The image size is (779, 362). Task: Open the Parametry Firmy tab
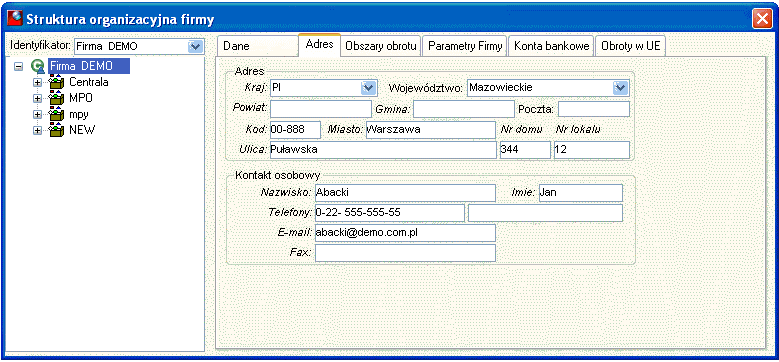click(465, 46)
